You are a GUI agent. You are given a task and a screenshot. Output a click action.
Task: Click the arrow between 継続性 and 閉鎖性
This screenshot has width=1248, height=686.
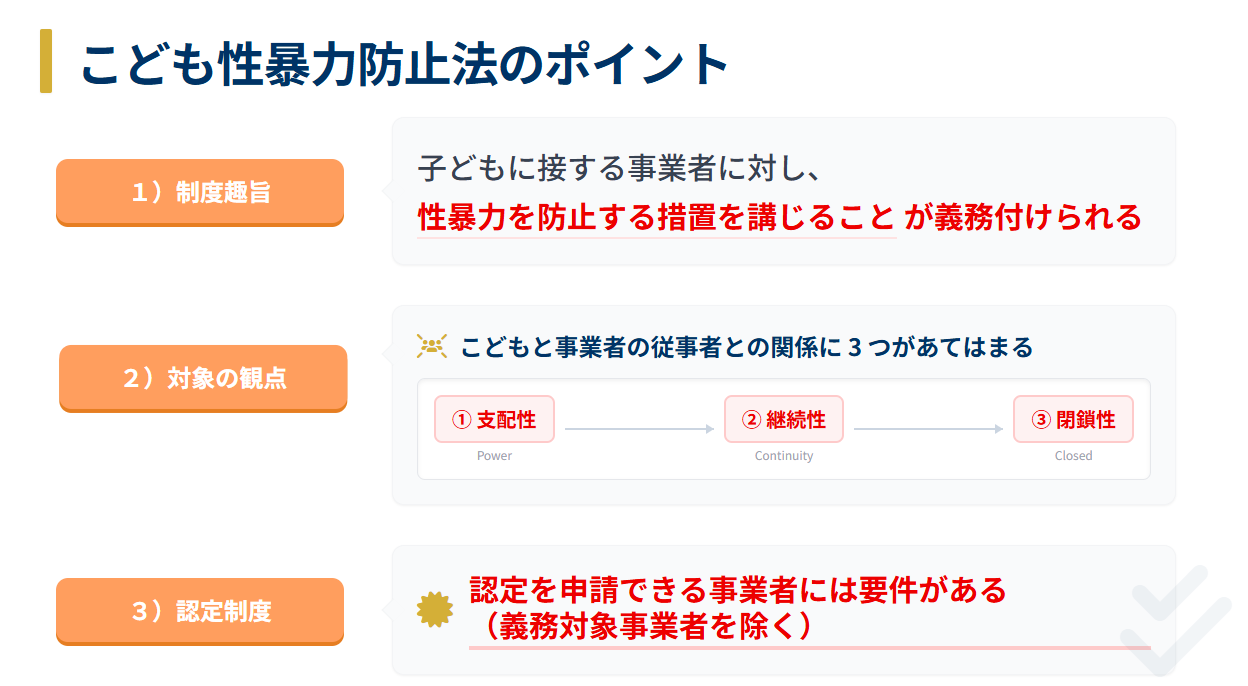928,429
